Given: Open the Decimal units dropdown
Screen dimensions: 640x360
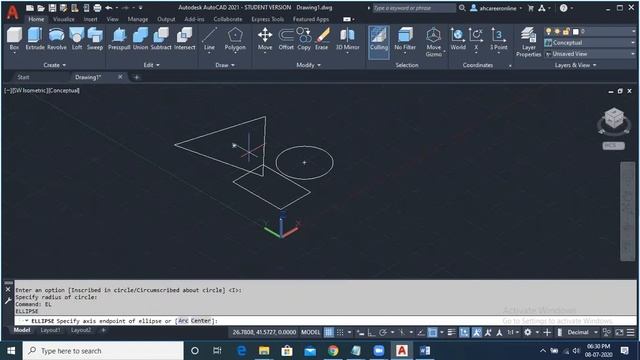Looking at the screenshot, I should (x=582, y=332).
